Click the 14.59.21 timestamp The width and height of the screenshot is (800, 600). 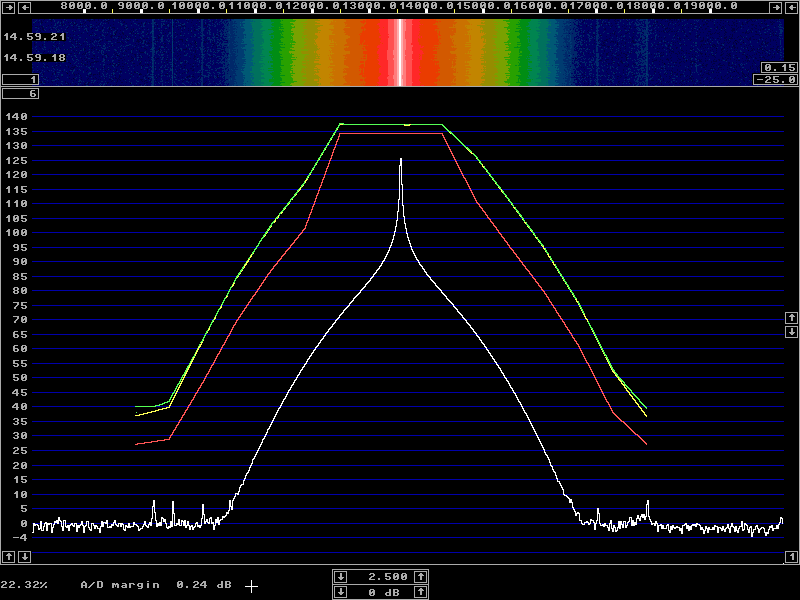(x=35, y=37)
